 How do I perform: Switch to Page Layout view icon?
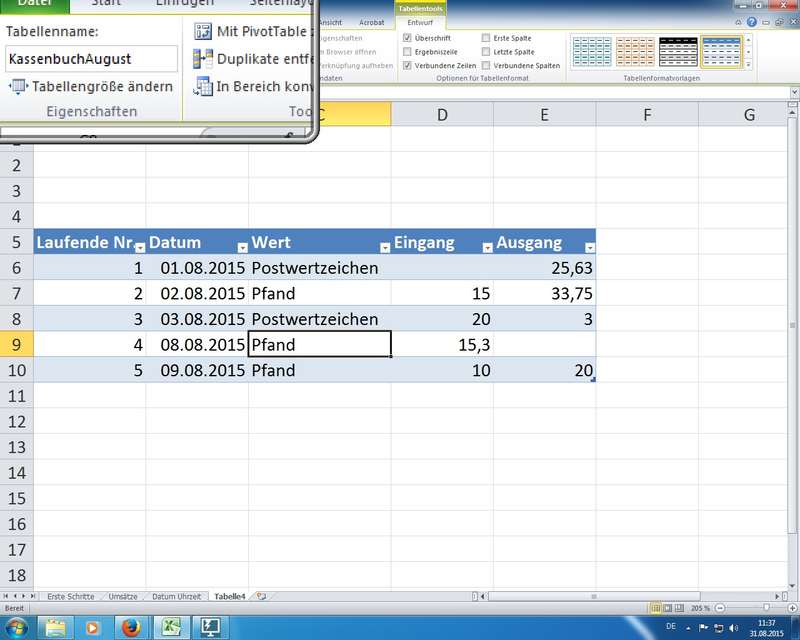click(667, 608)
